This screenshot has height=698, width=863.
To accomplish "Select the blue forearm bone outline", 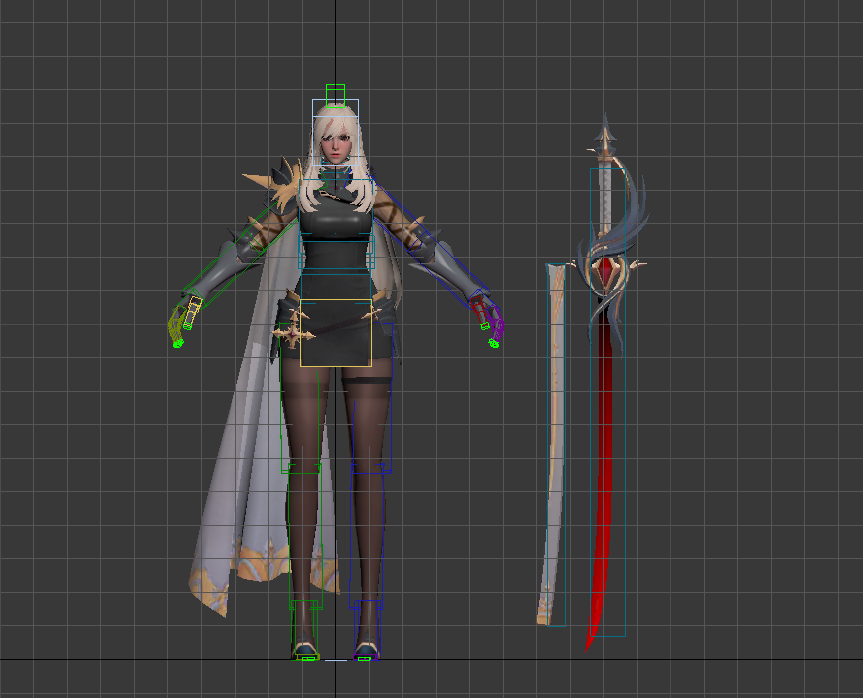I will [451, 272].
